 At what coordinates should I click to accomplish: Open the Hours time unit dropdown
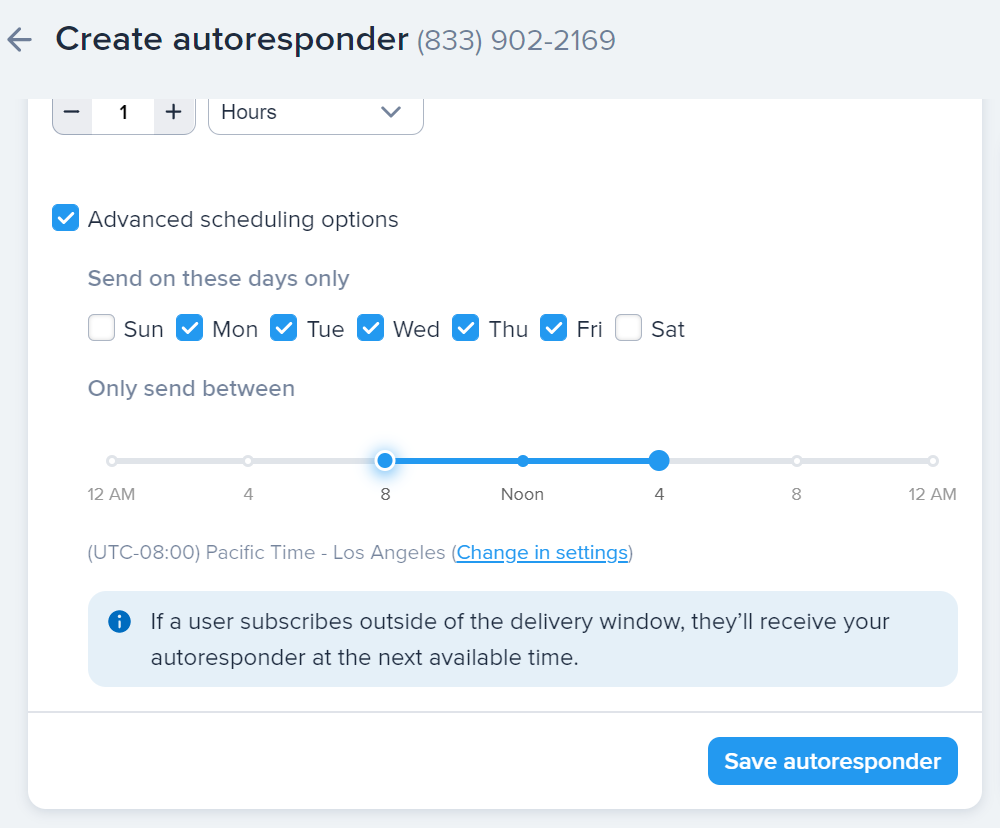point(315,112)
